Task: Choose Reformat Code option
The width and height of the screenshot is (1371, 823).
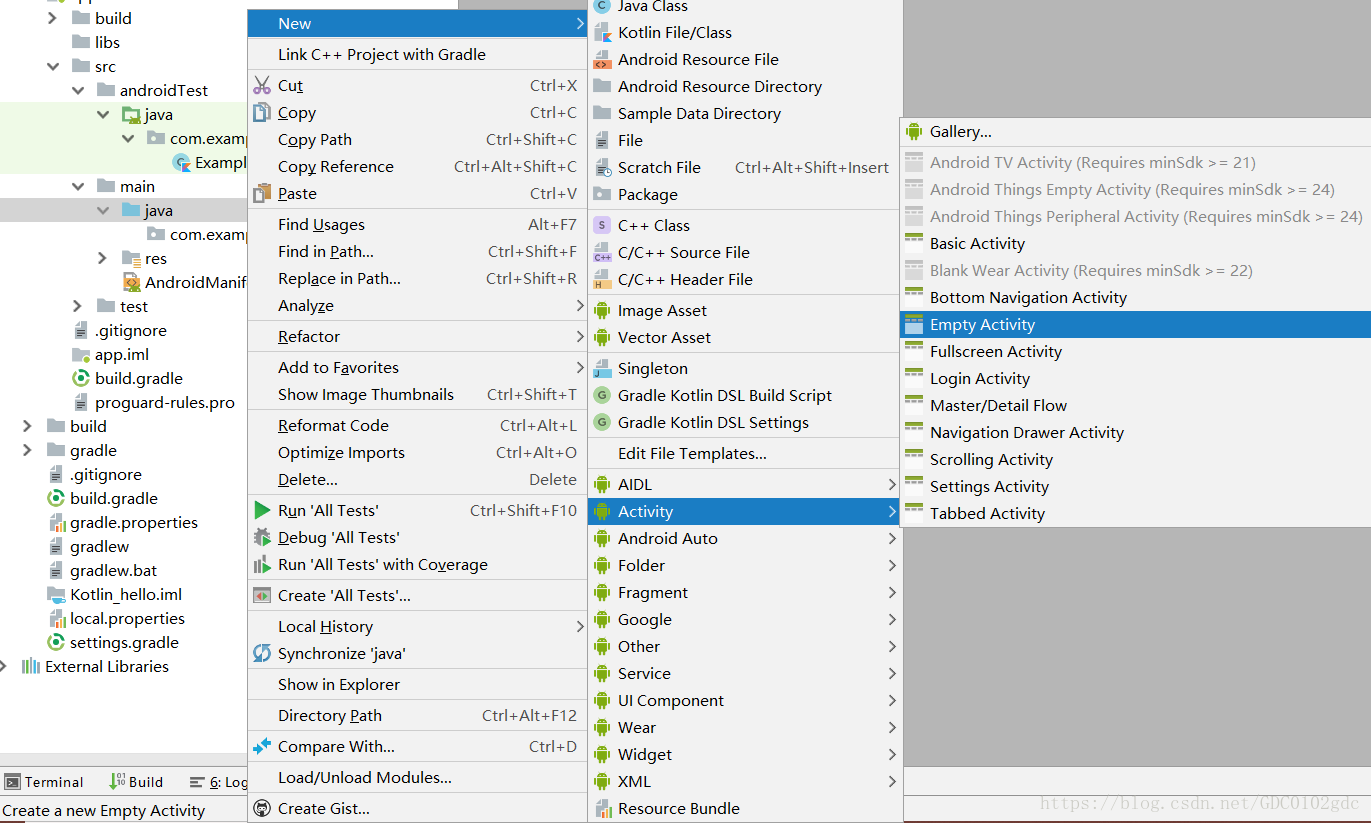Action: tap(417, 426)
